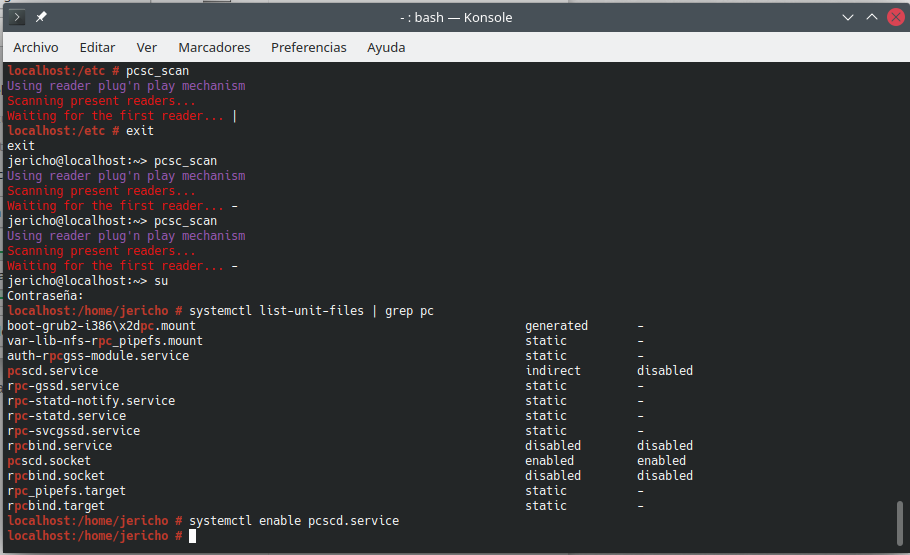
Task: Open the Preferencias menu
Action: pos(309,47)
